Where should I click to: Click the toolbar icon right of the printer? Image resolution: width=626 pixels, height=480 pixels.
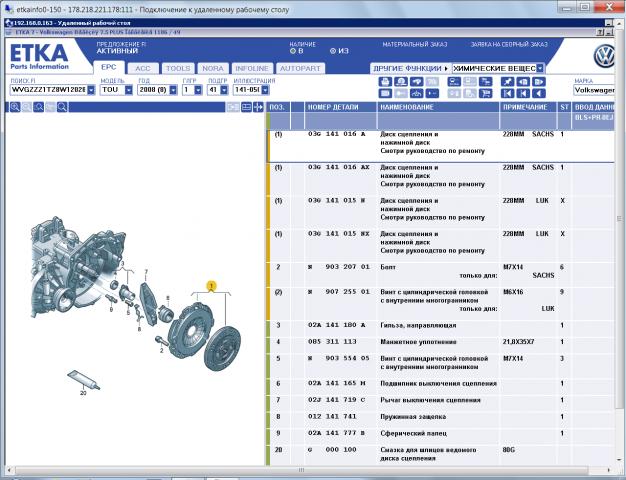[400, 82]
